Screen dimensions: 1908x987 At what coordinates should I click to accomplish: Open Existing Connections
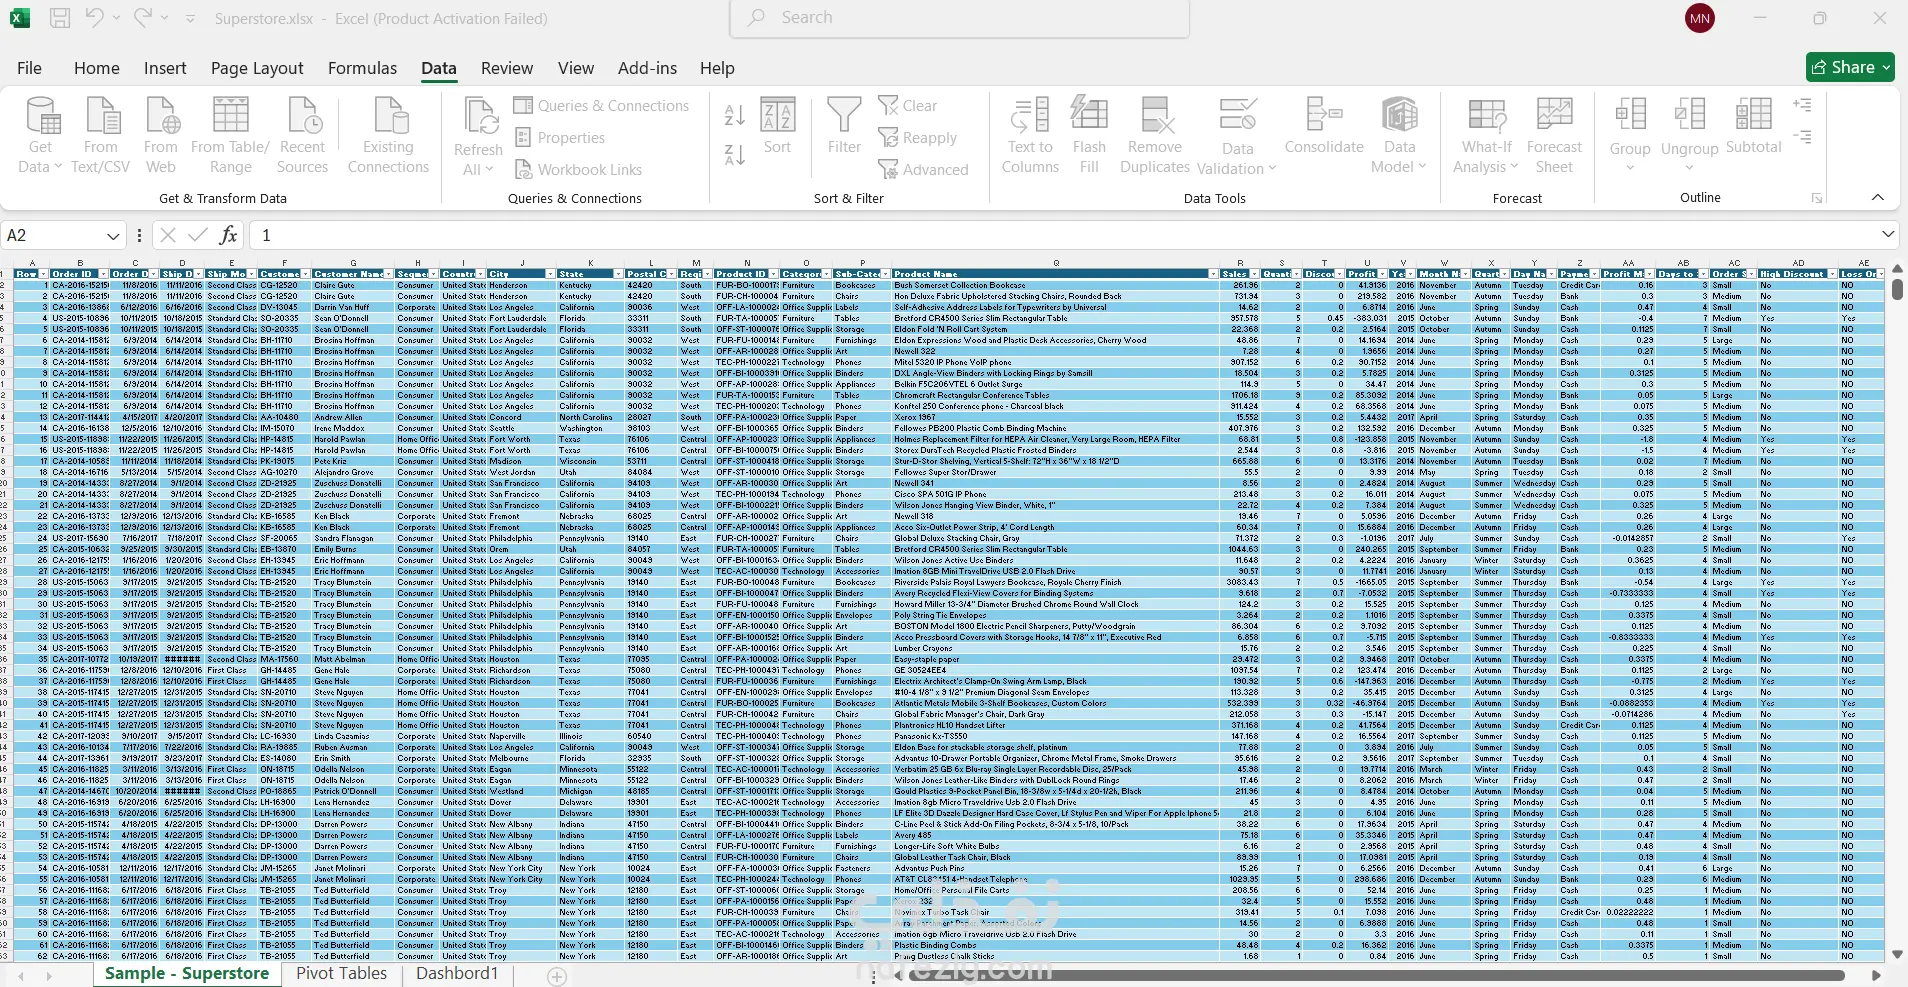pyautogui.click(x=388, y=135)
